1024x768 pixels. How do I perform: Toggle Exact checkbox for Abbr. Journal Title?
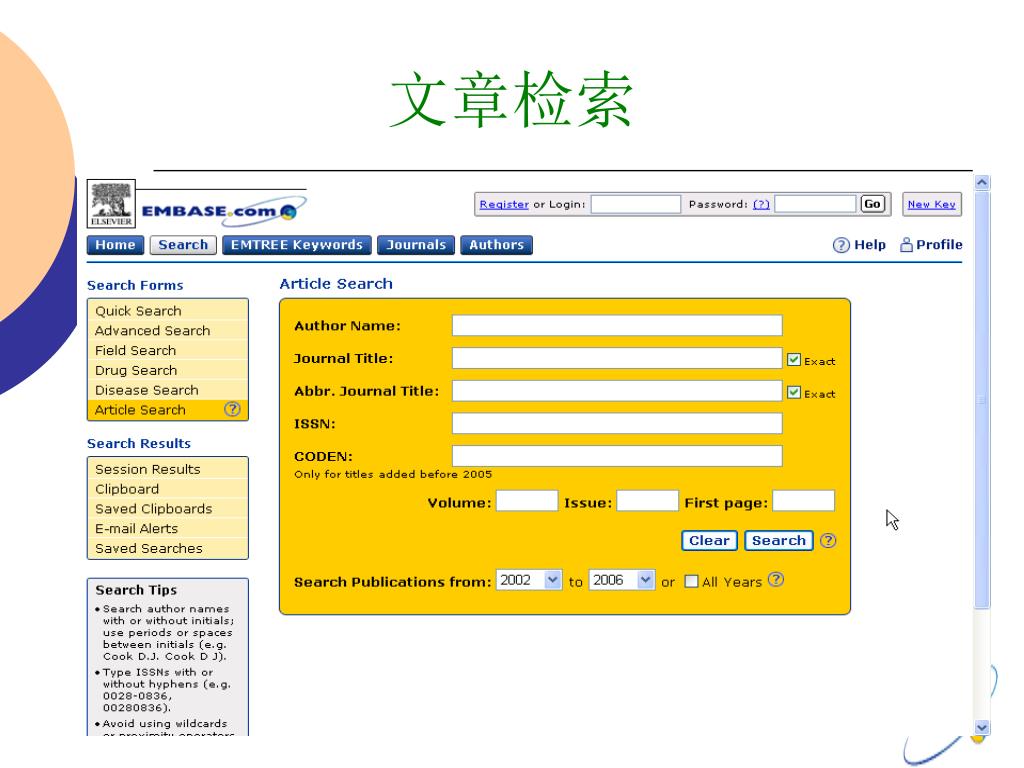point(793,392)
